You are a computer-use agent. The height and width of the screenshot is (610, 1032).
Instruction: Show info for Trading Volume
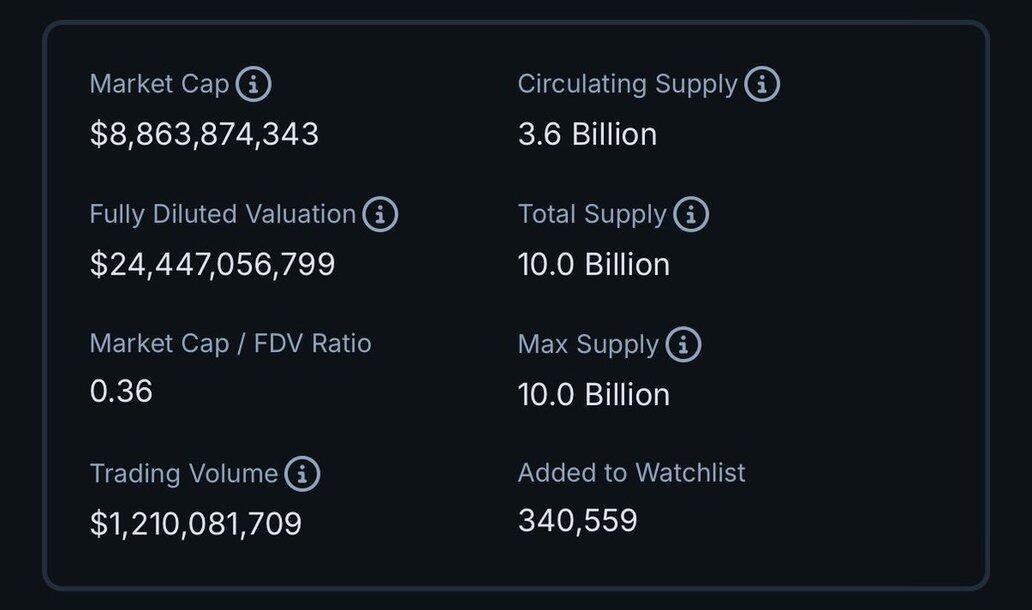pos(302,474)
